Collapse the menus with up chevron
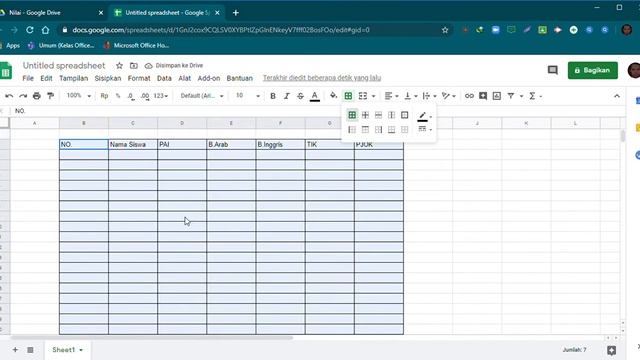The width and height of the screenshot is (640, 360). pos(617,96)
